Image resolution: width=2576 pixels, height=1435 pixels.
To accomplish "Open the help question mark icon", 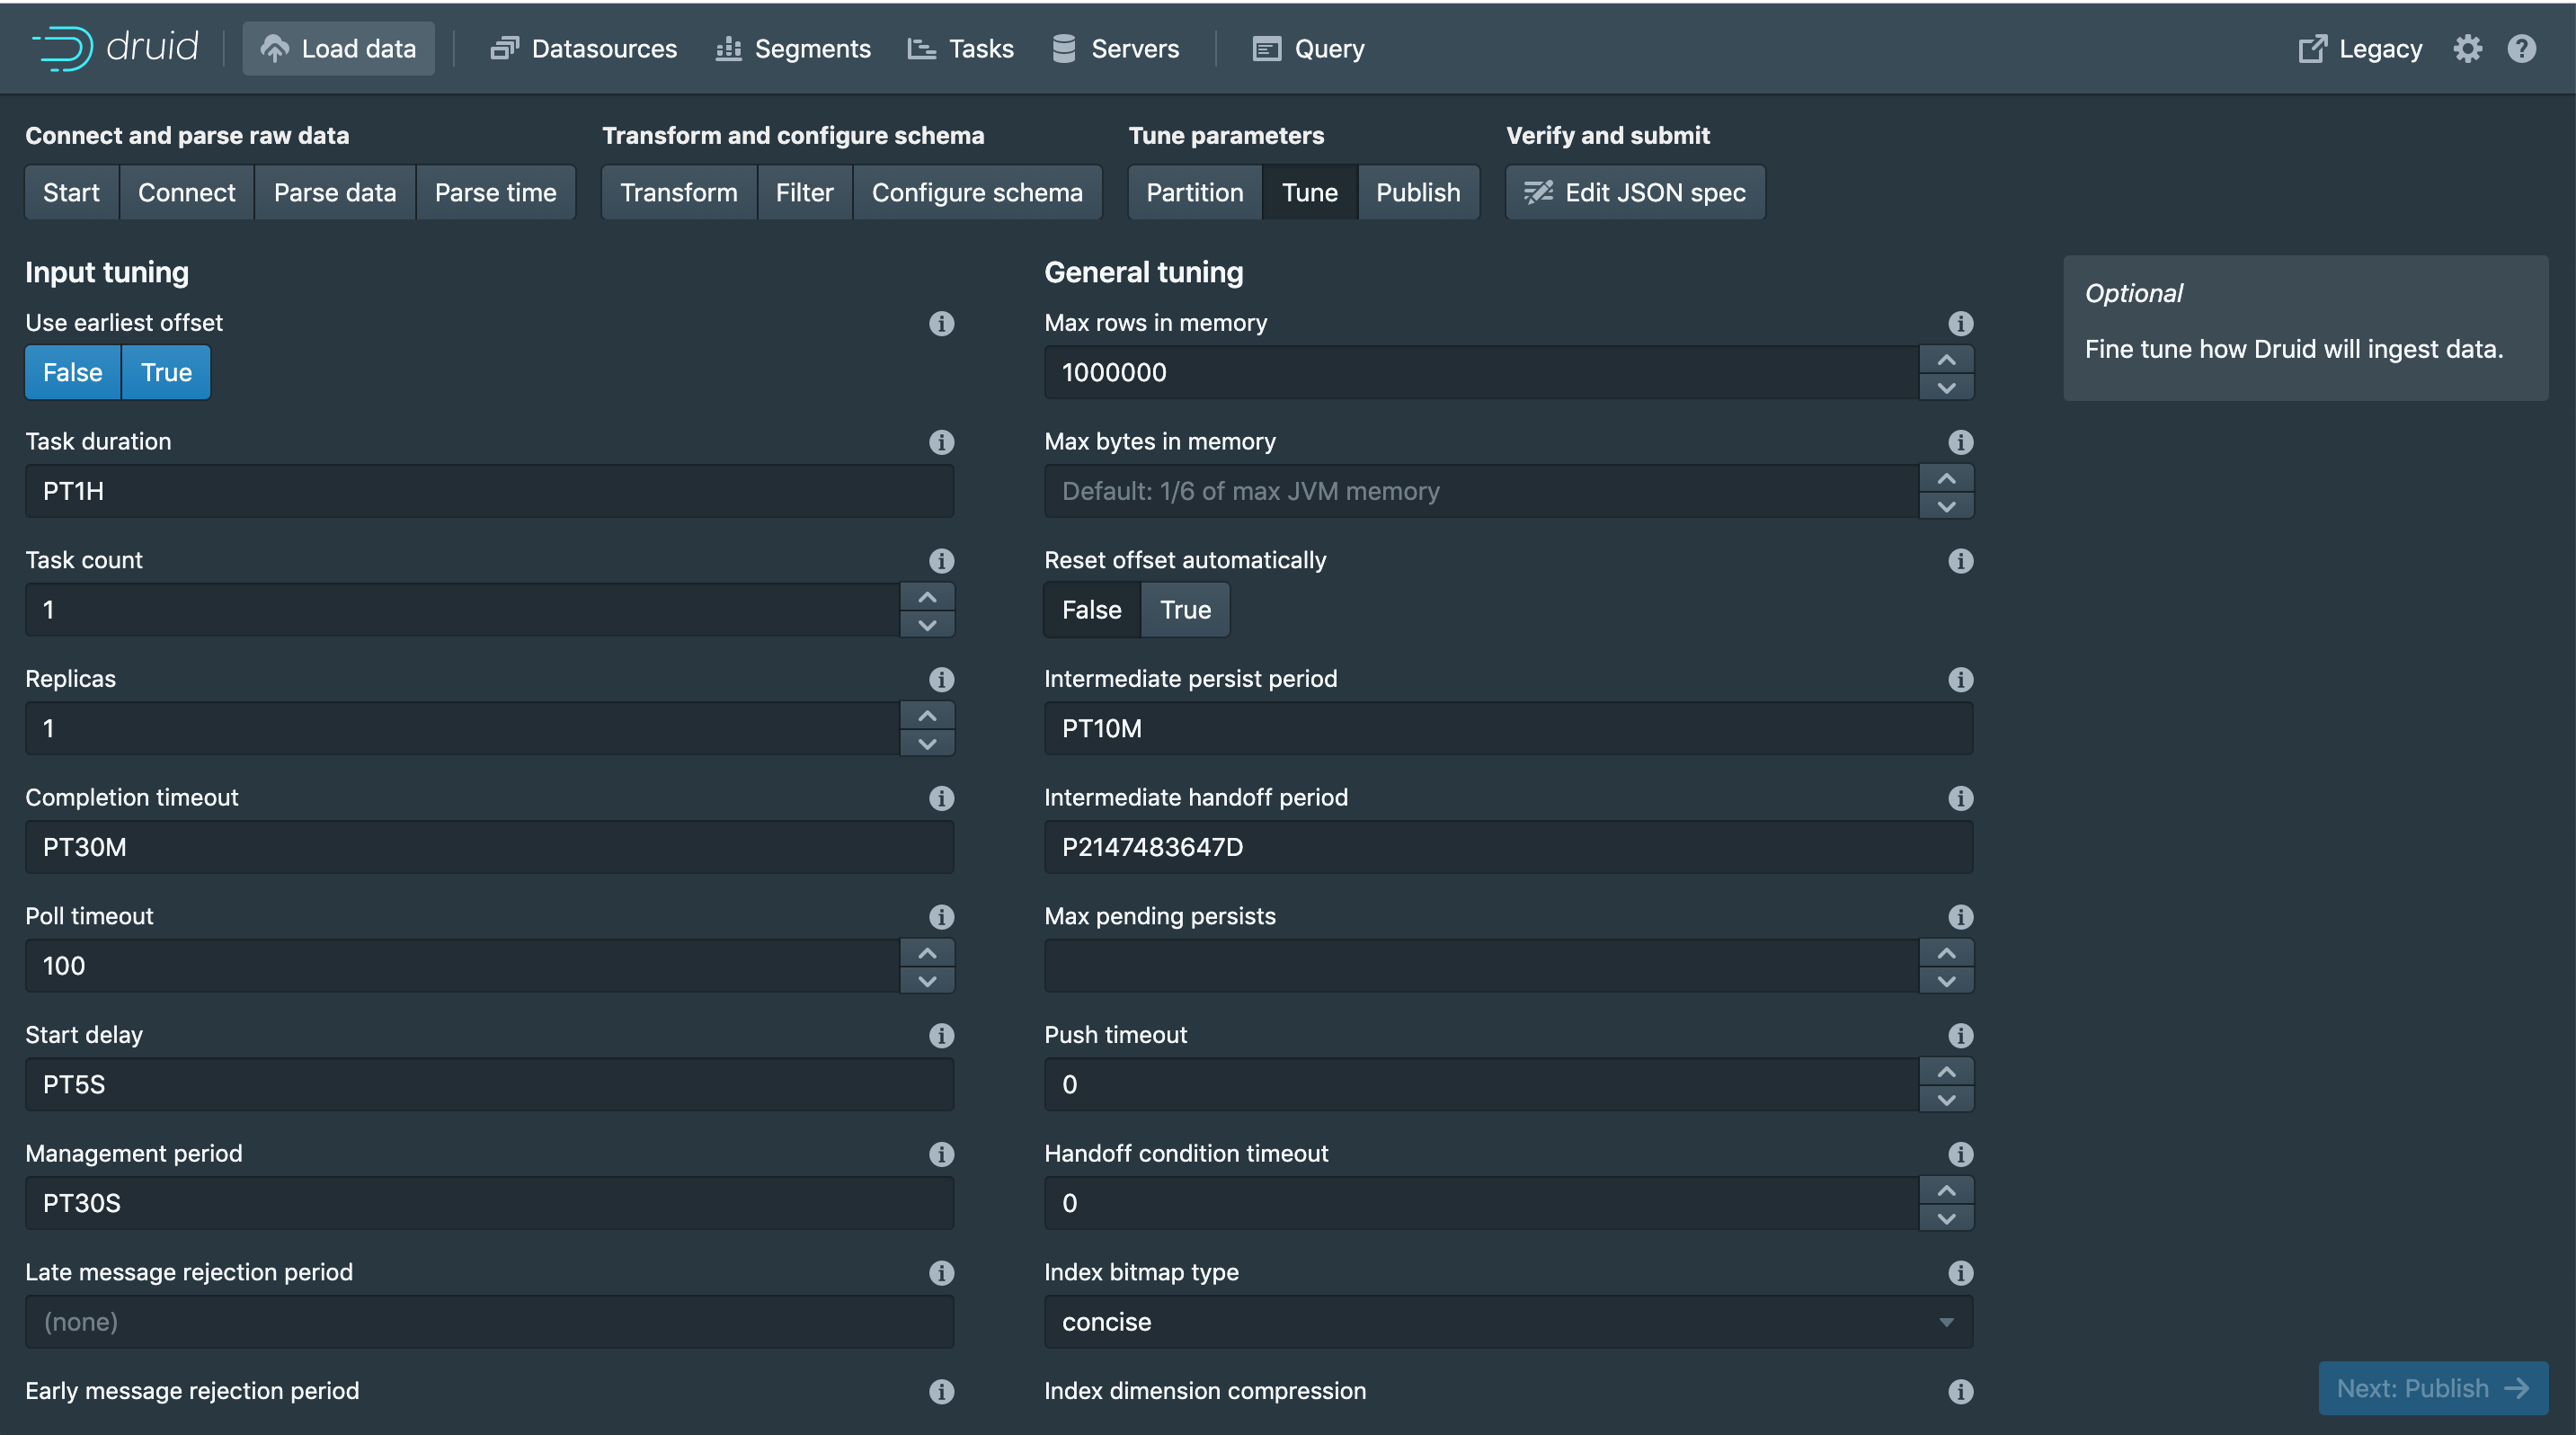I will tap(2521, 48).
